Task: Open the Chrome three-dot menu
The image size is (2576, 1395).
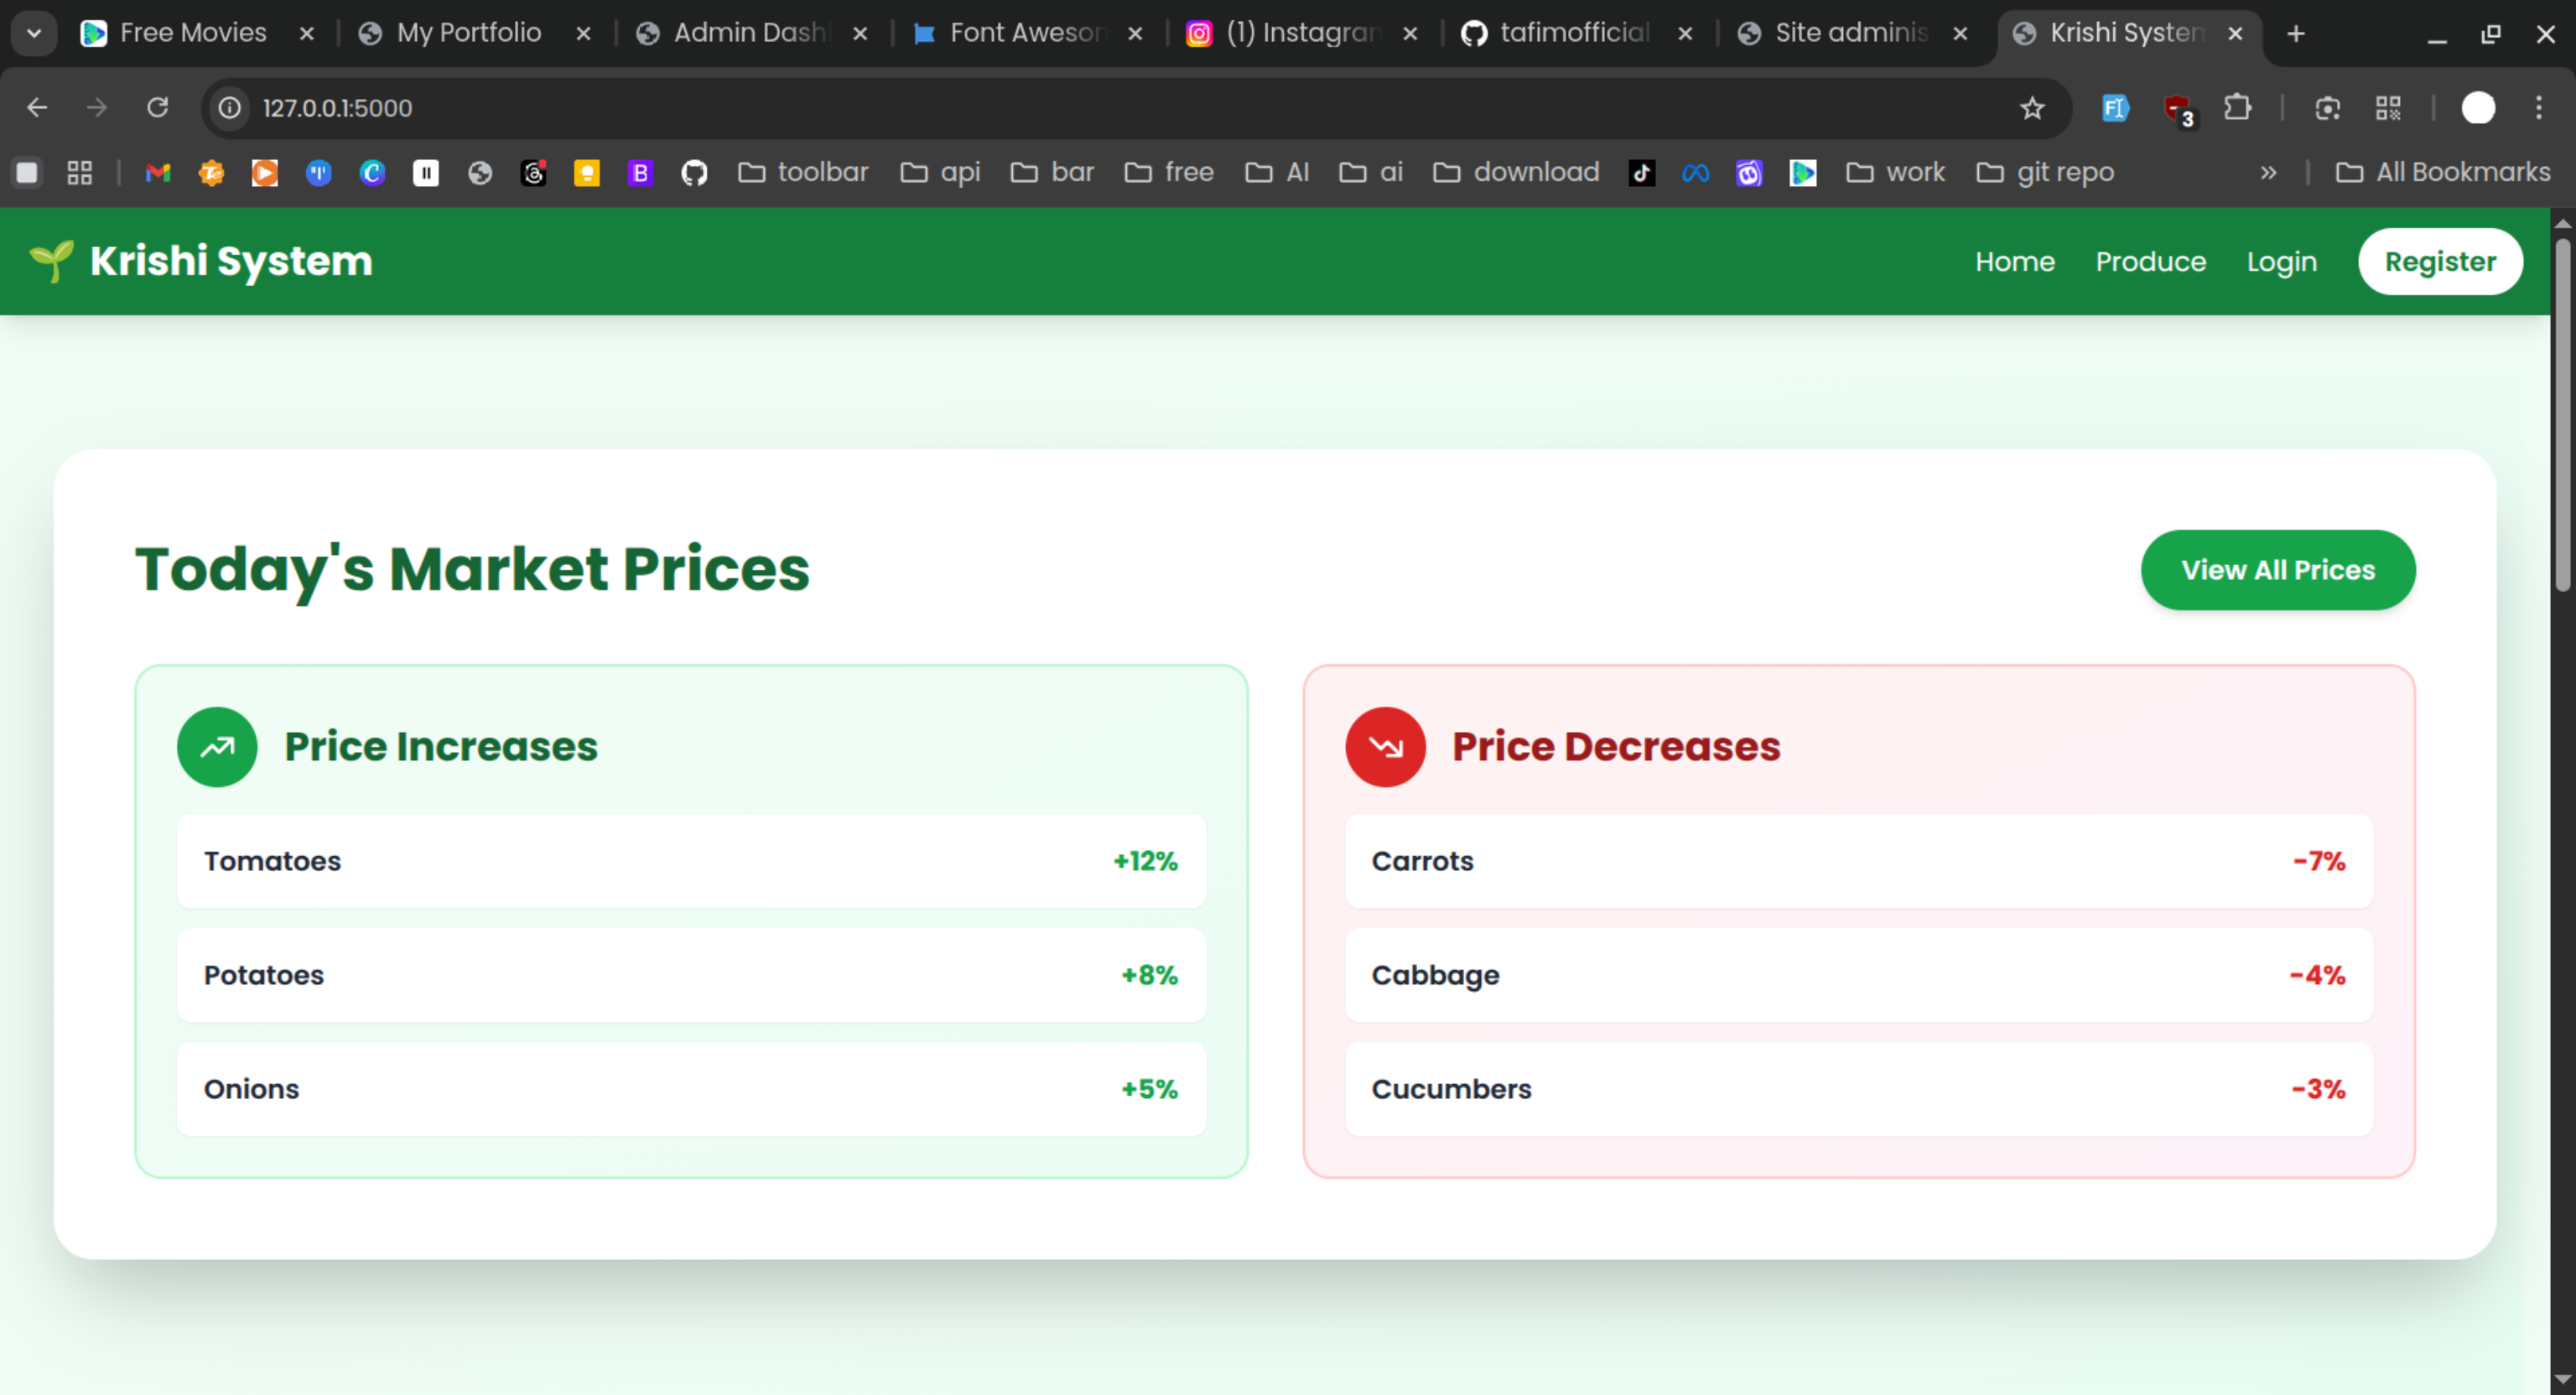Action: click(x=2538, y=108)
